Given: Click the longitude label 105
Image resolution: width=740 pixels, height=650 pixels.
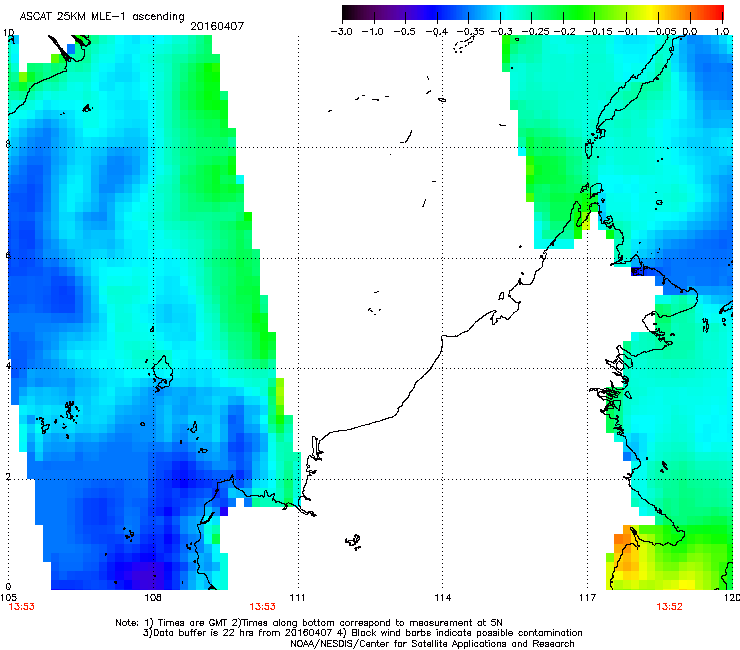Looking at the screenshot, I should [8, 598].
